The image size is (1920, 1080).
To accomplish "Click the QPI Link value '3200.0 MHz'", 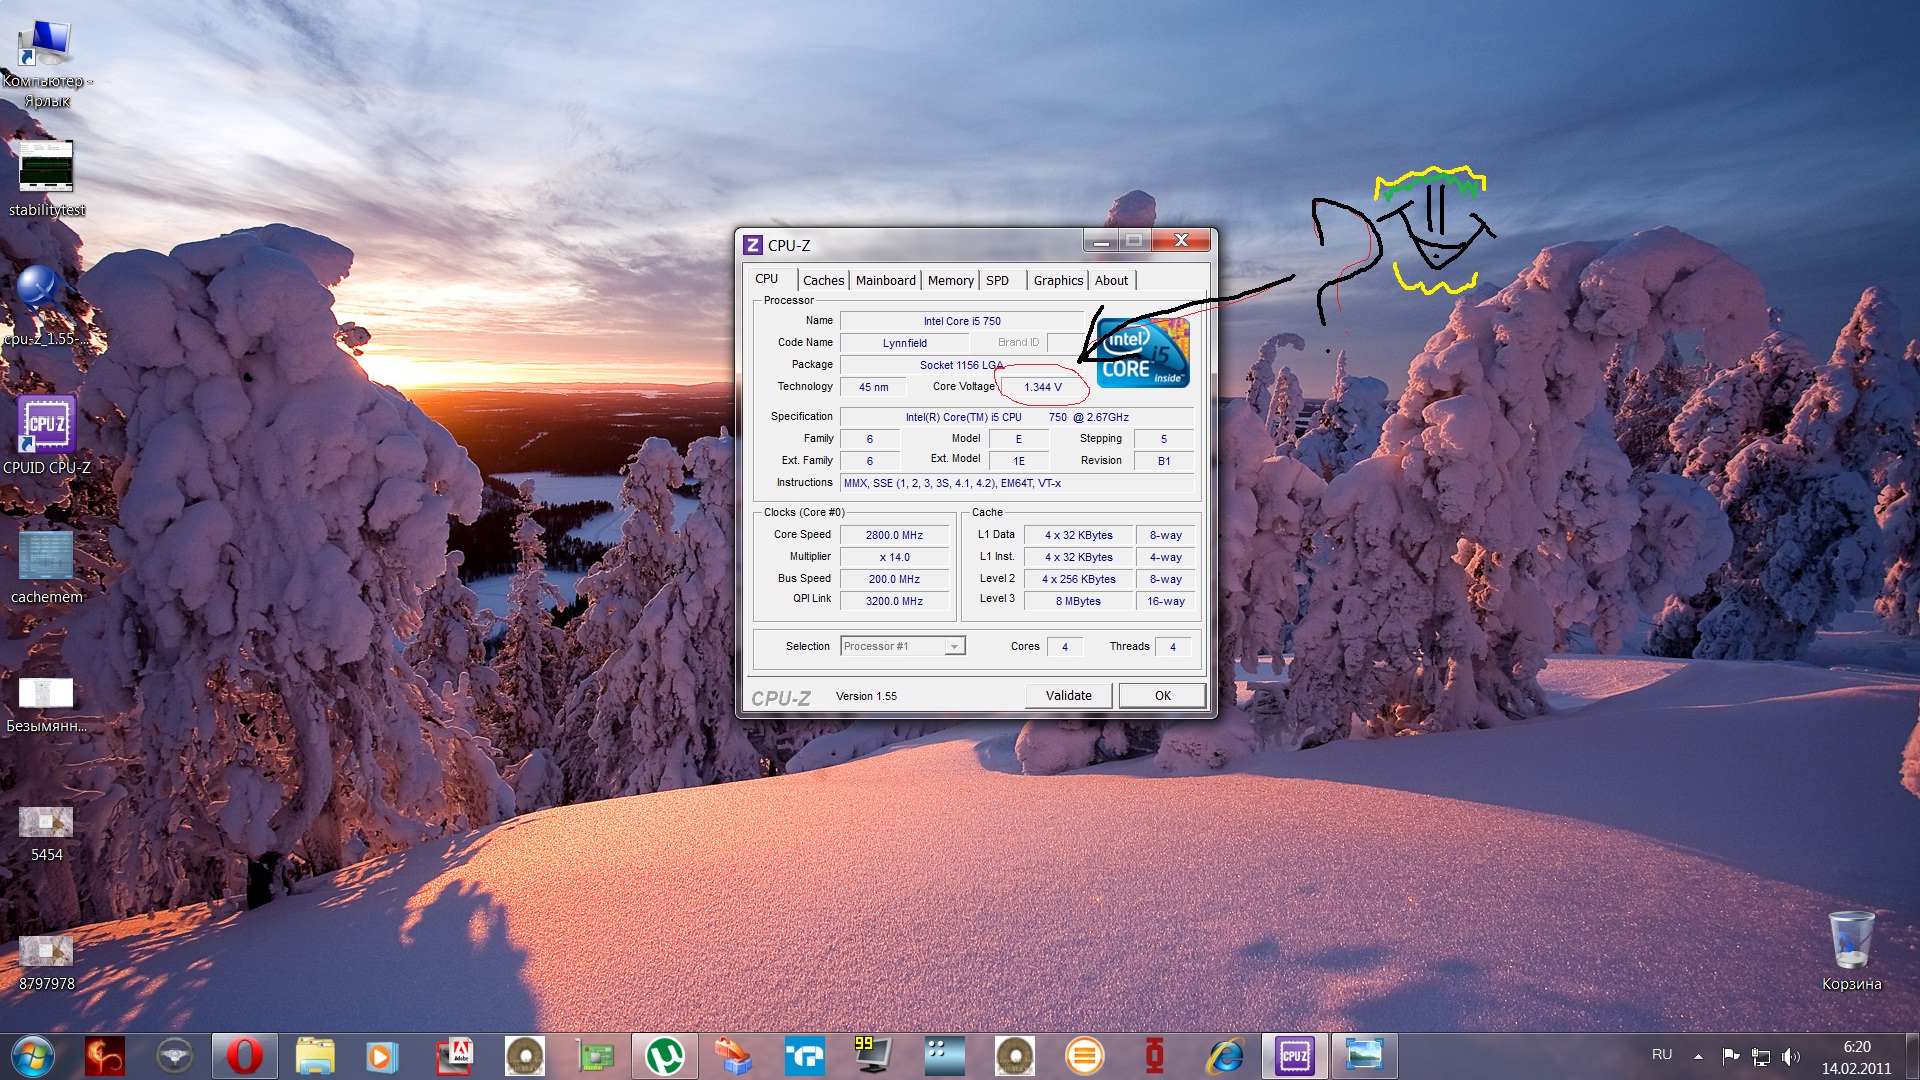I will (894, 601).
